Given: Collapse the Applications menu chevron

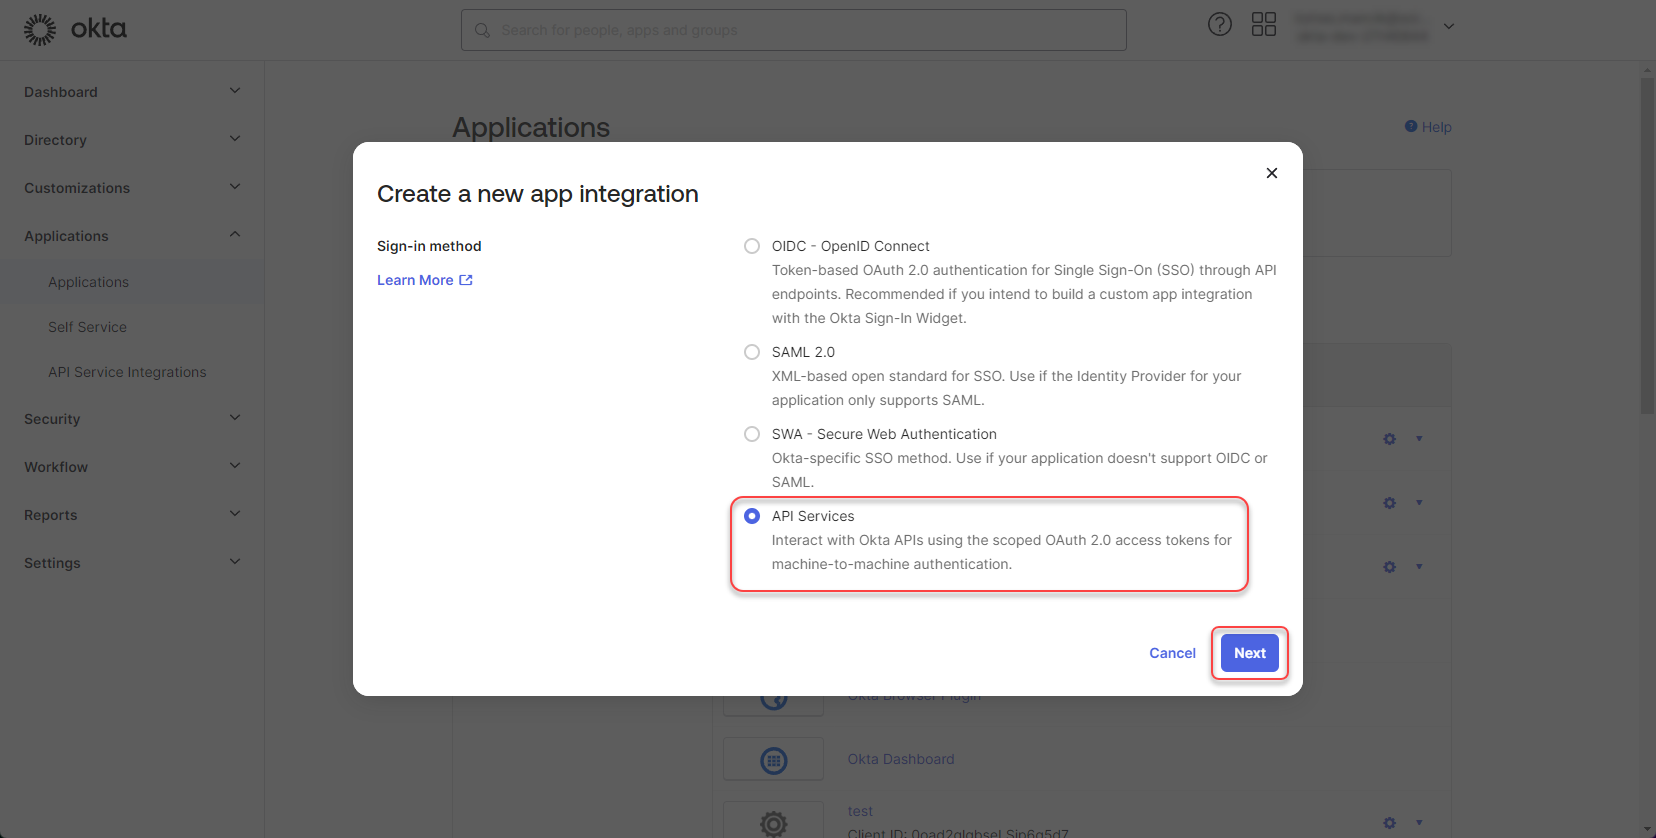Looking at the screenshot, I should (235, 235).
